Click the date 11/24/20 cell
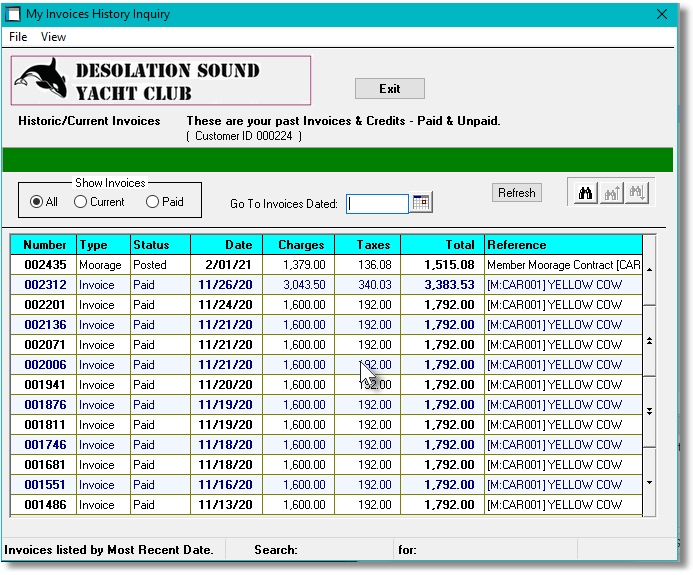Screen dimensions: 693x575 [x=225, y=305]
